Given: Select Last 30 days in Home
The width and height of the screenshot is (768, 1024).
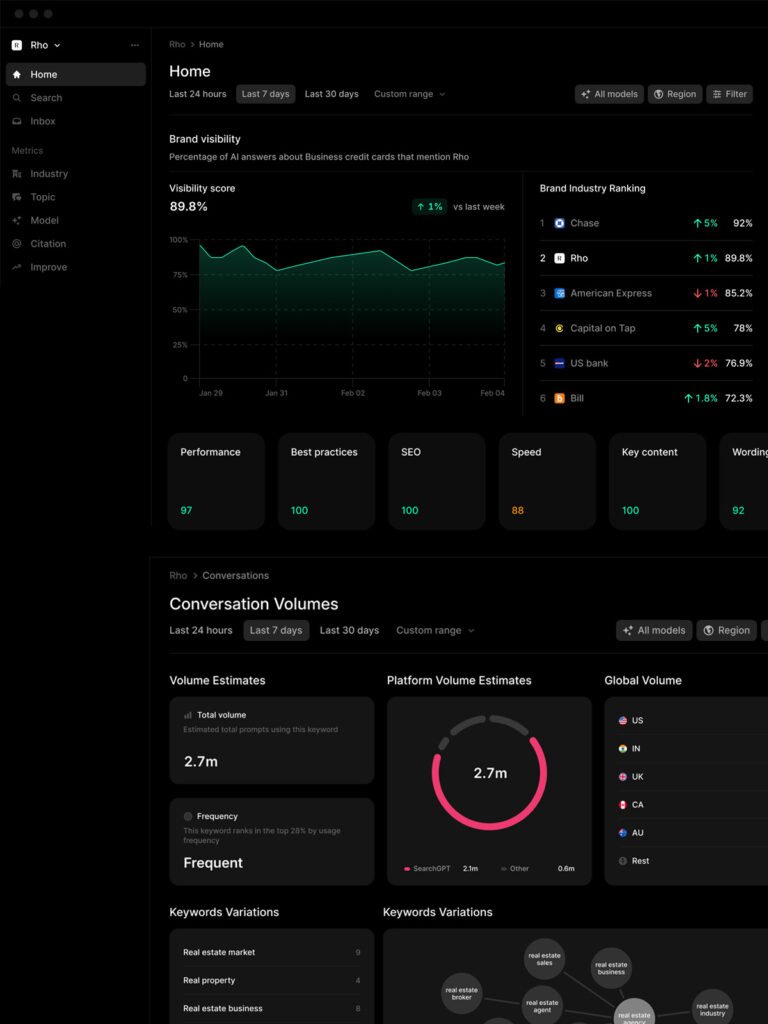Looking at the screenshot, I should [x=331, y=94].
